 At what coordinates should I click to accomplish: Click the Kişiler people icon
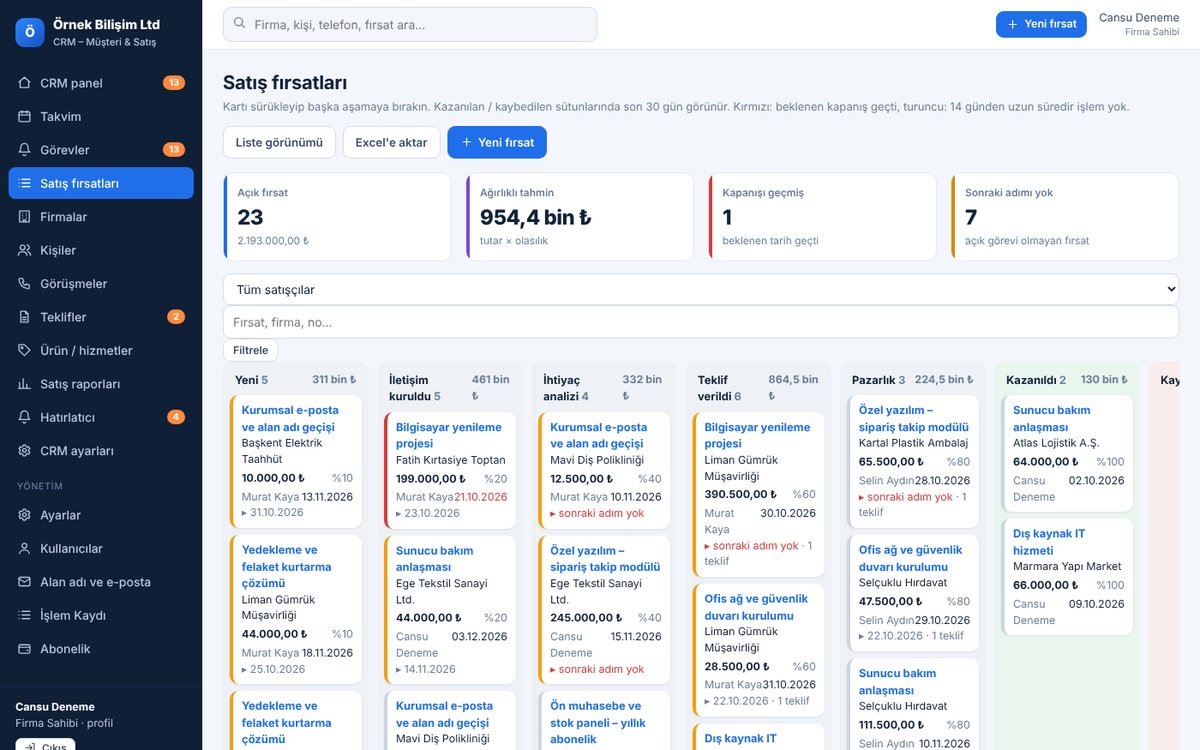25,250
